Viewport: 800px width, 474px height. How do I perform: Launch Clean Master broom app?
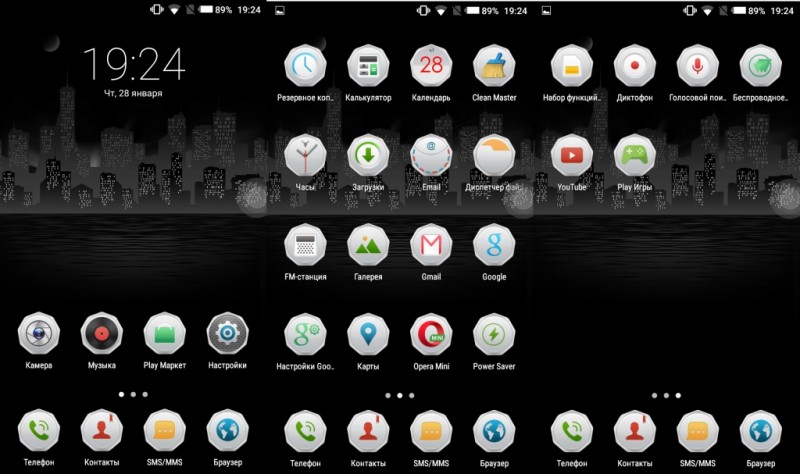click(494, 66)
